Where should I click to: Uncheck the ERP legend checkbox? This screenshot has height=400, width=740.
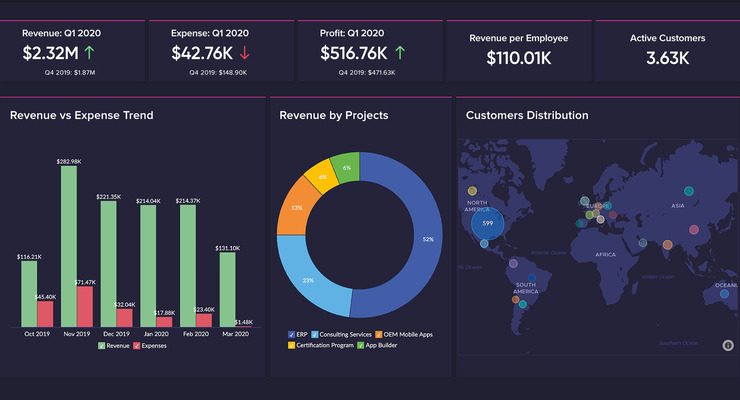point(291,334)
